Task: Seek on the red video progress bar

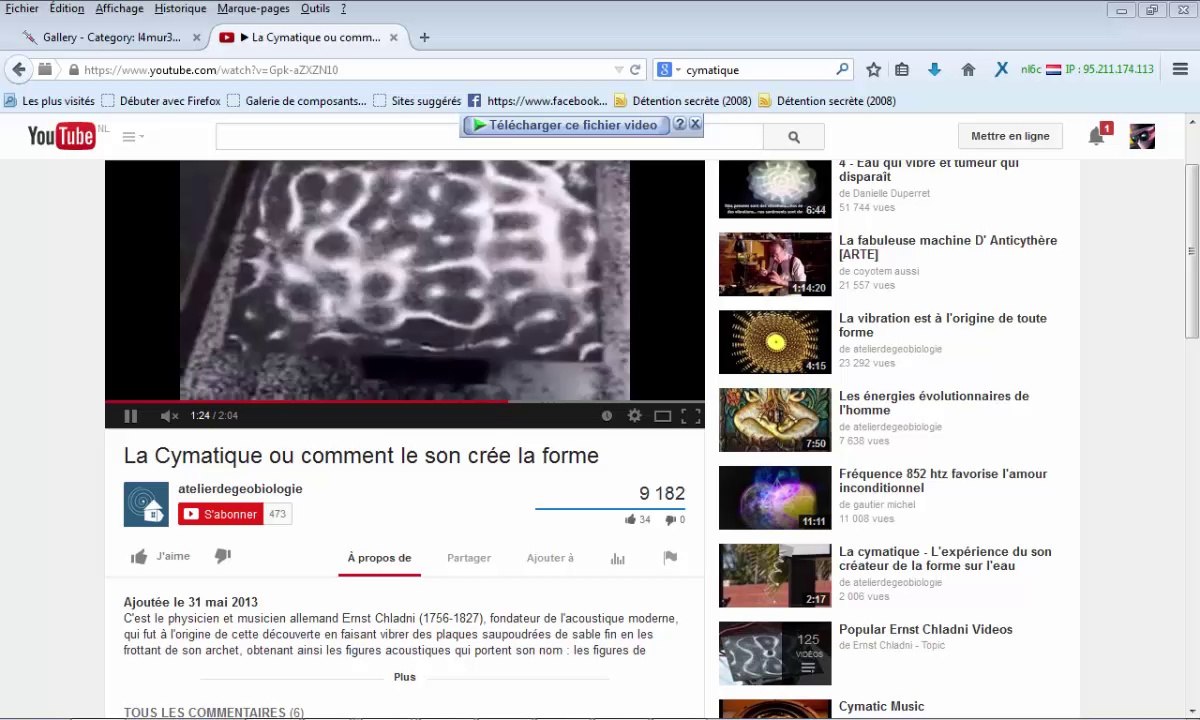Action: pyautogui.click(x=405, y=401)
